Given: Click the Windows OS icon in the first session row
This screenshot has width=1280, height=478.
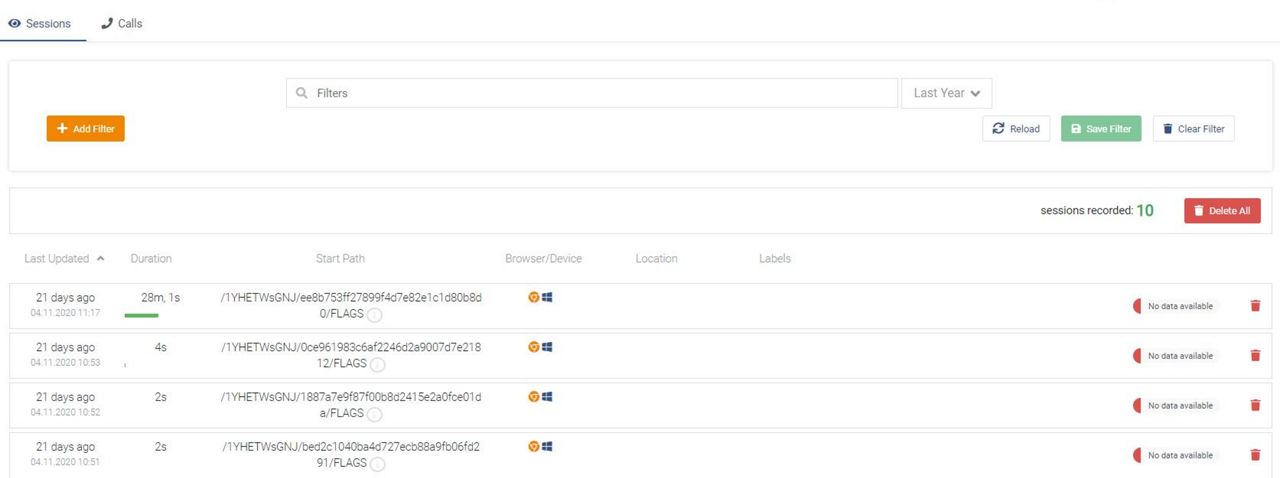Looking at the screenshot, I should [547, 297].
